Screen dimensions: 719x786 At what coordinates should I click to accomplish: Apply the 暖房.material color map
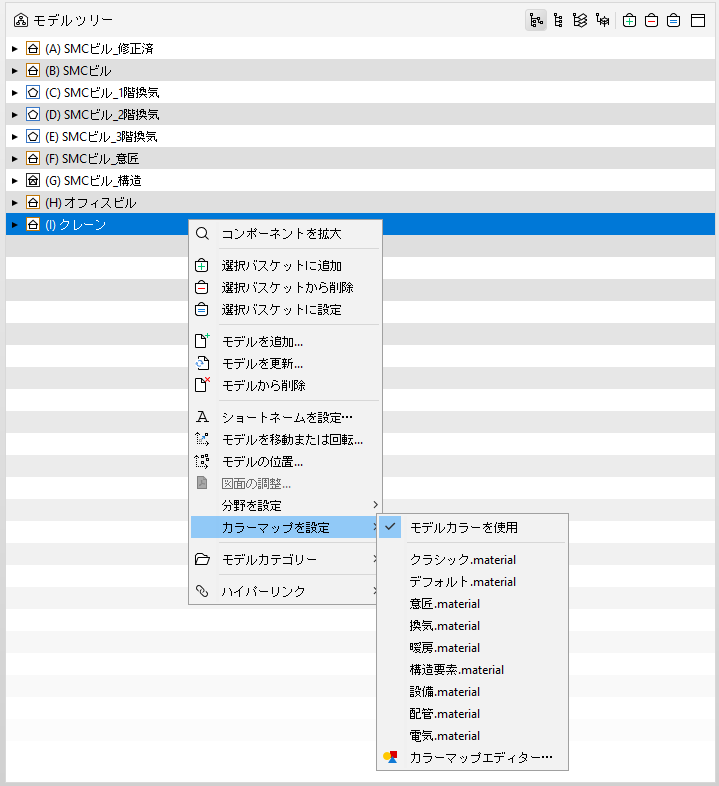[x=472, y=648]
